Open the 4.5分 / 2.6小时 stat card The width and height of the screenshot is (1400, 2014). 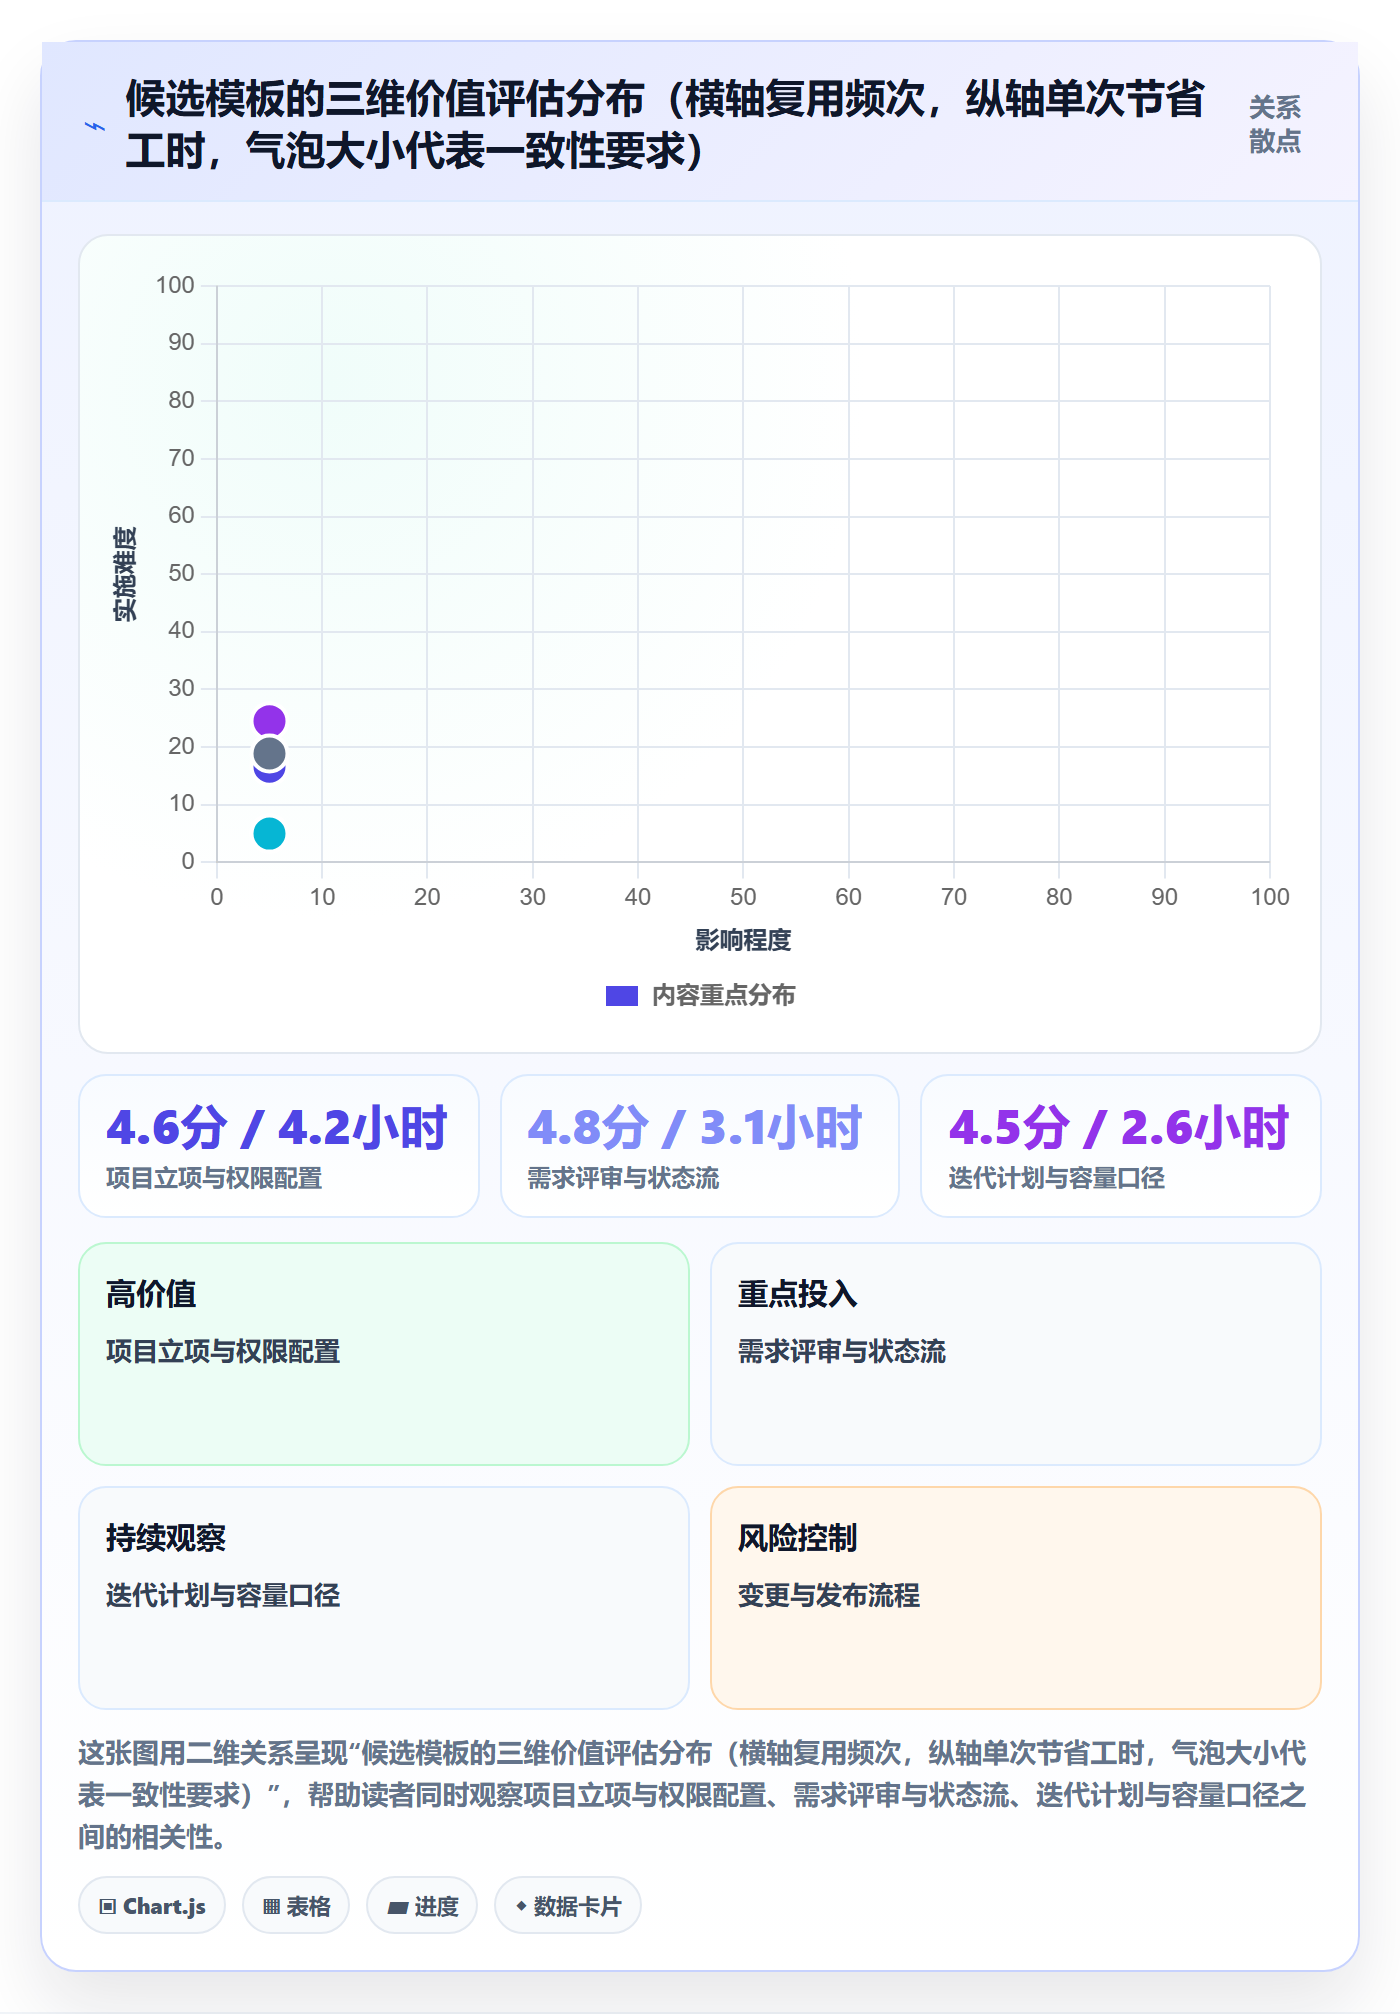coord(1121,1146)
